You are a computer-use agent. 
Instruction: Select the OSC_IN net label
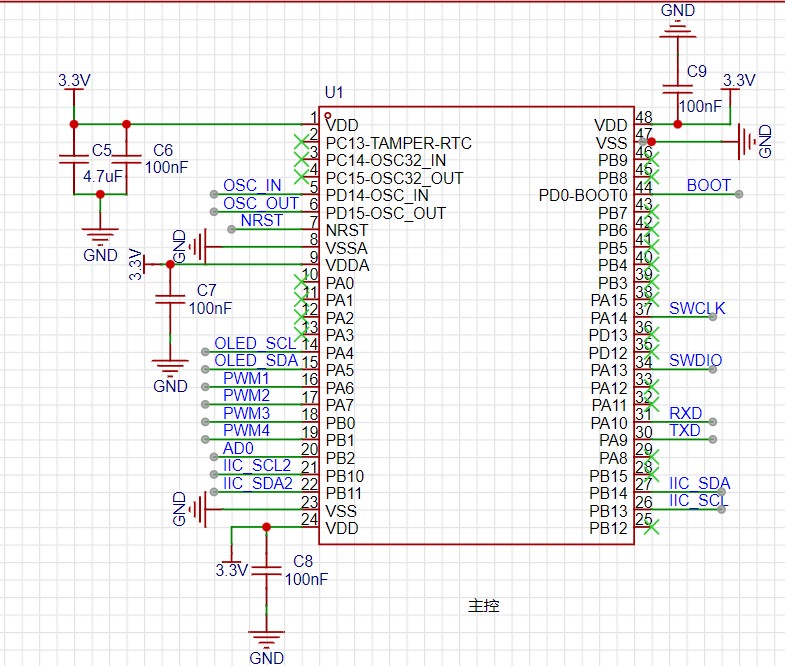(x=251, y=186)
